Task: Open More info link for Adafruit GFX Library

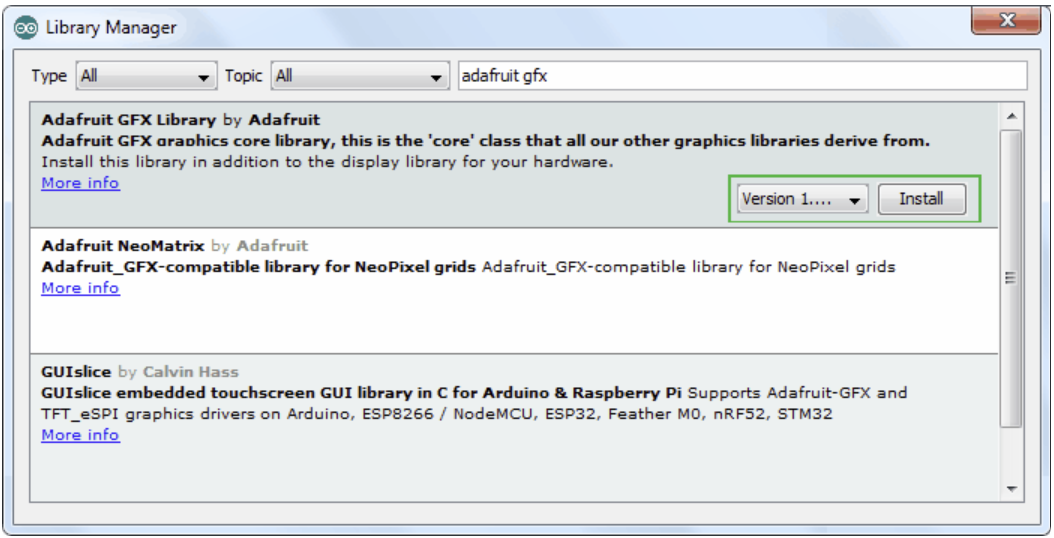Action: coord(81,183)
